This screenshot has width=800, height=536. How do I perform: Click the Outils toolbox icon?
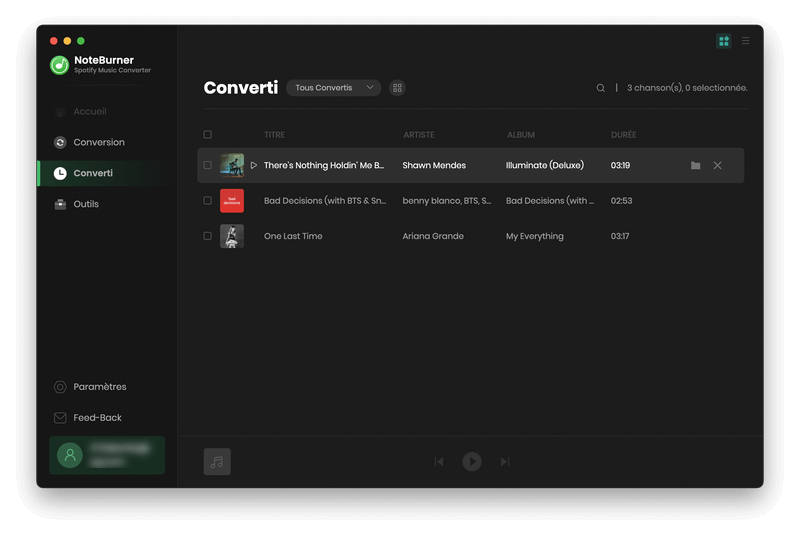(x=60, y=204)
